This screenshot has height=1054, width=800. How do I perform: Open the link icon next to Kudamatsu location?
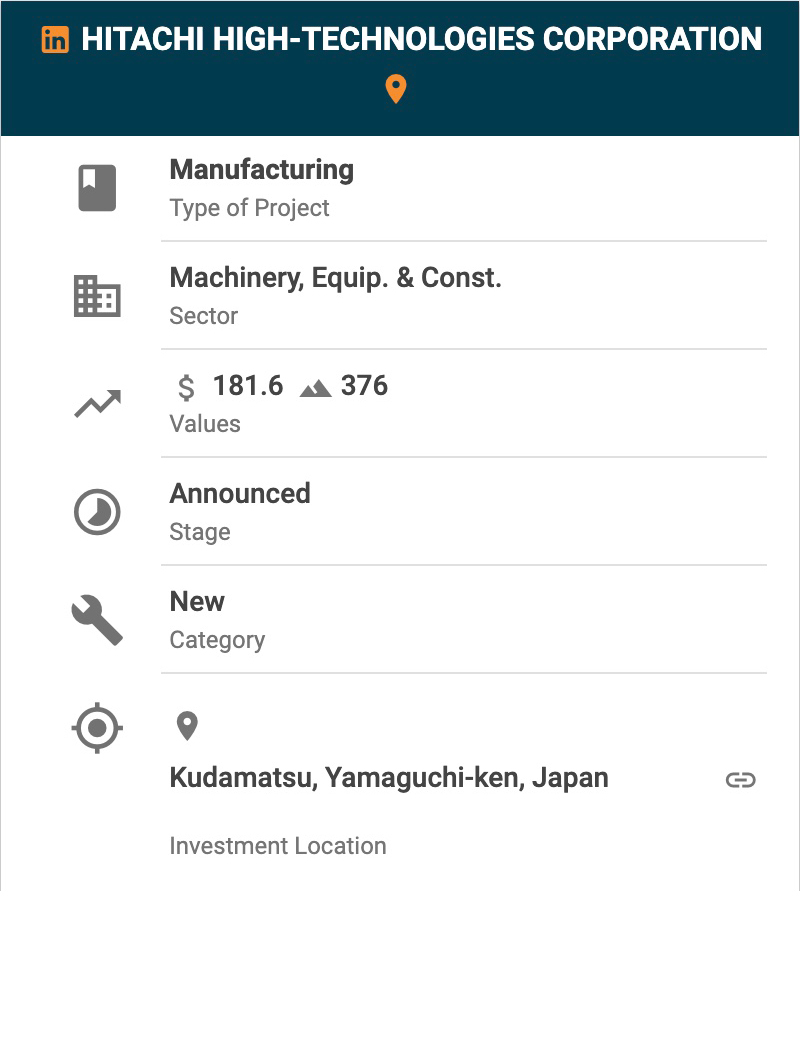(740, 780)
